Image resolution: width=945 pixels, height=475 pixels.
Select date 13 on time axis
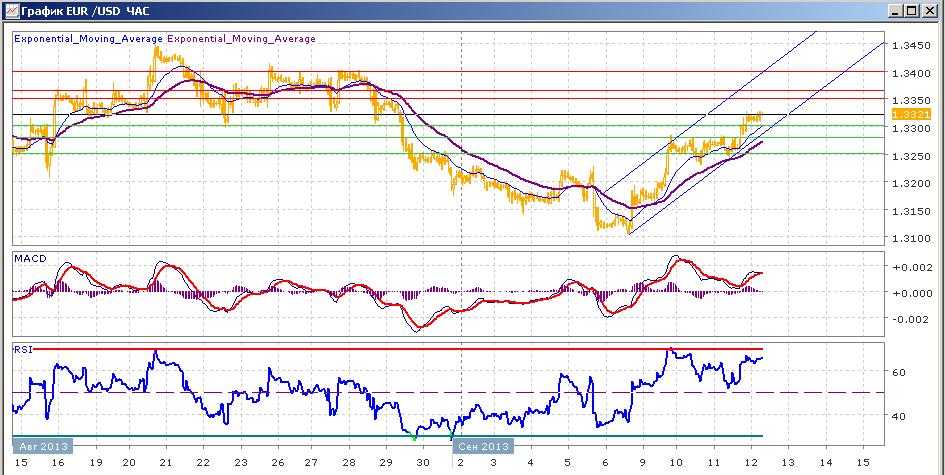(x=788, y=462)
